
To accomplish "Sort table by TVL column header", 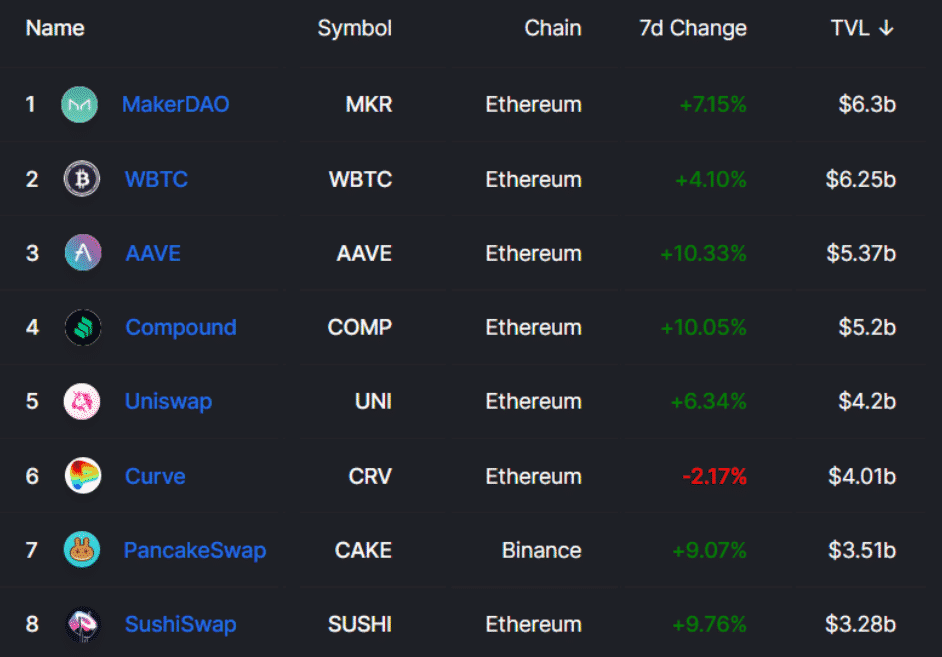I will [x=850, y=28].
